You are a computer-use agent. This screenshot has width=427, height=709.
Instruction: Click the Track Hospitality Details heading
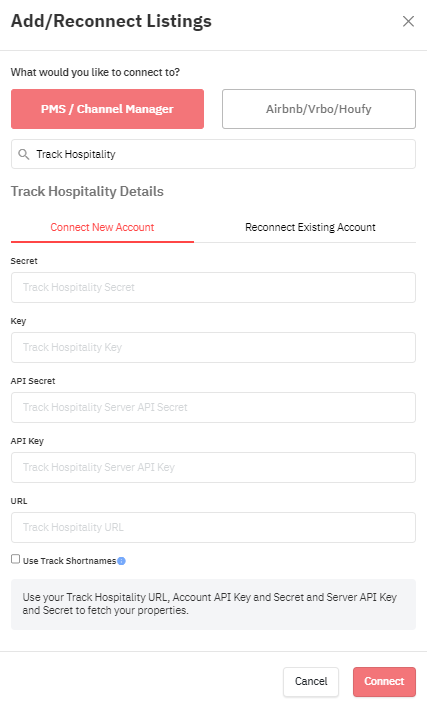(87, 191)
